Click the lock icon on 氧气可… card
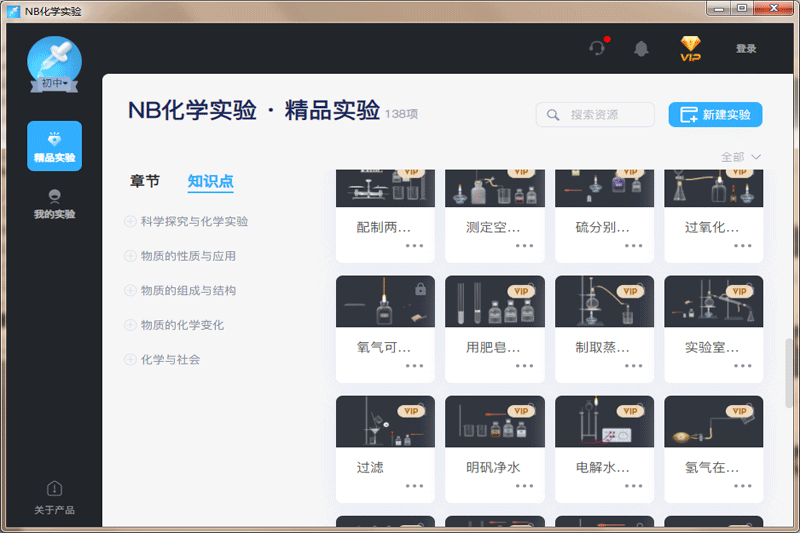 [420, 289]
